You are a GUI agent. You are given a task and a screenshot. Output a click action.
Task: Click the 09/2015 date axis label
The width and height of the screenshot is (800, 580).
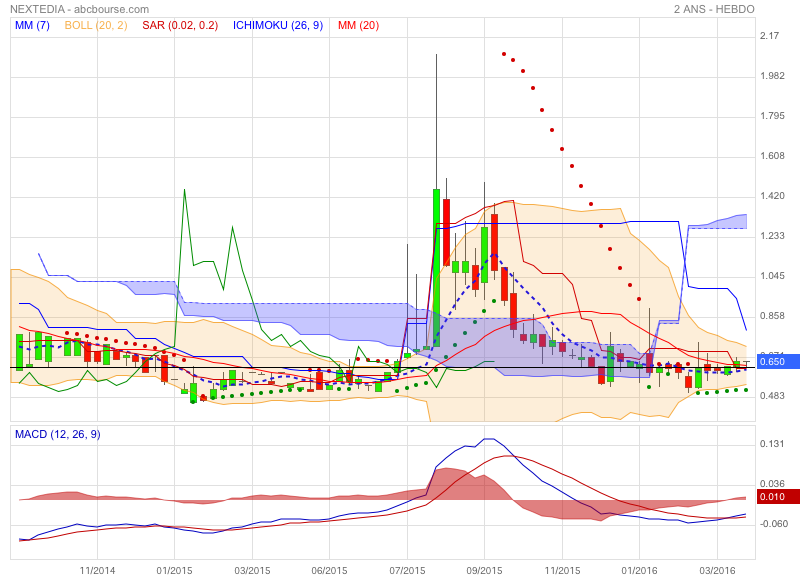point(484,570)
